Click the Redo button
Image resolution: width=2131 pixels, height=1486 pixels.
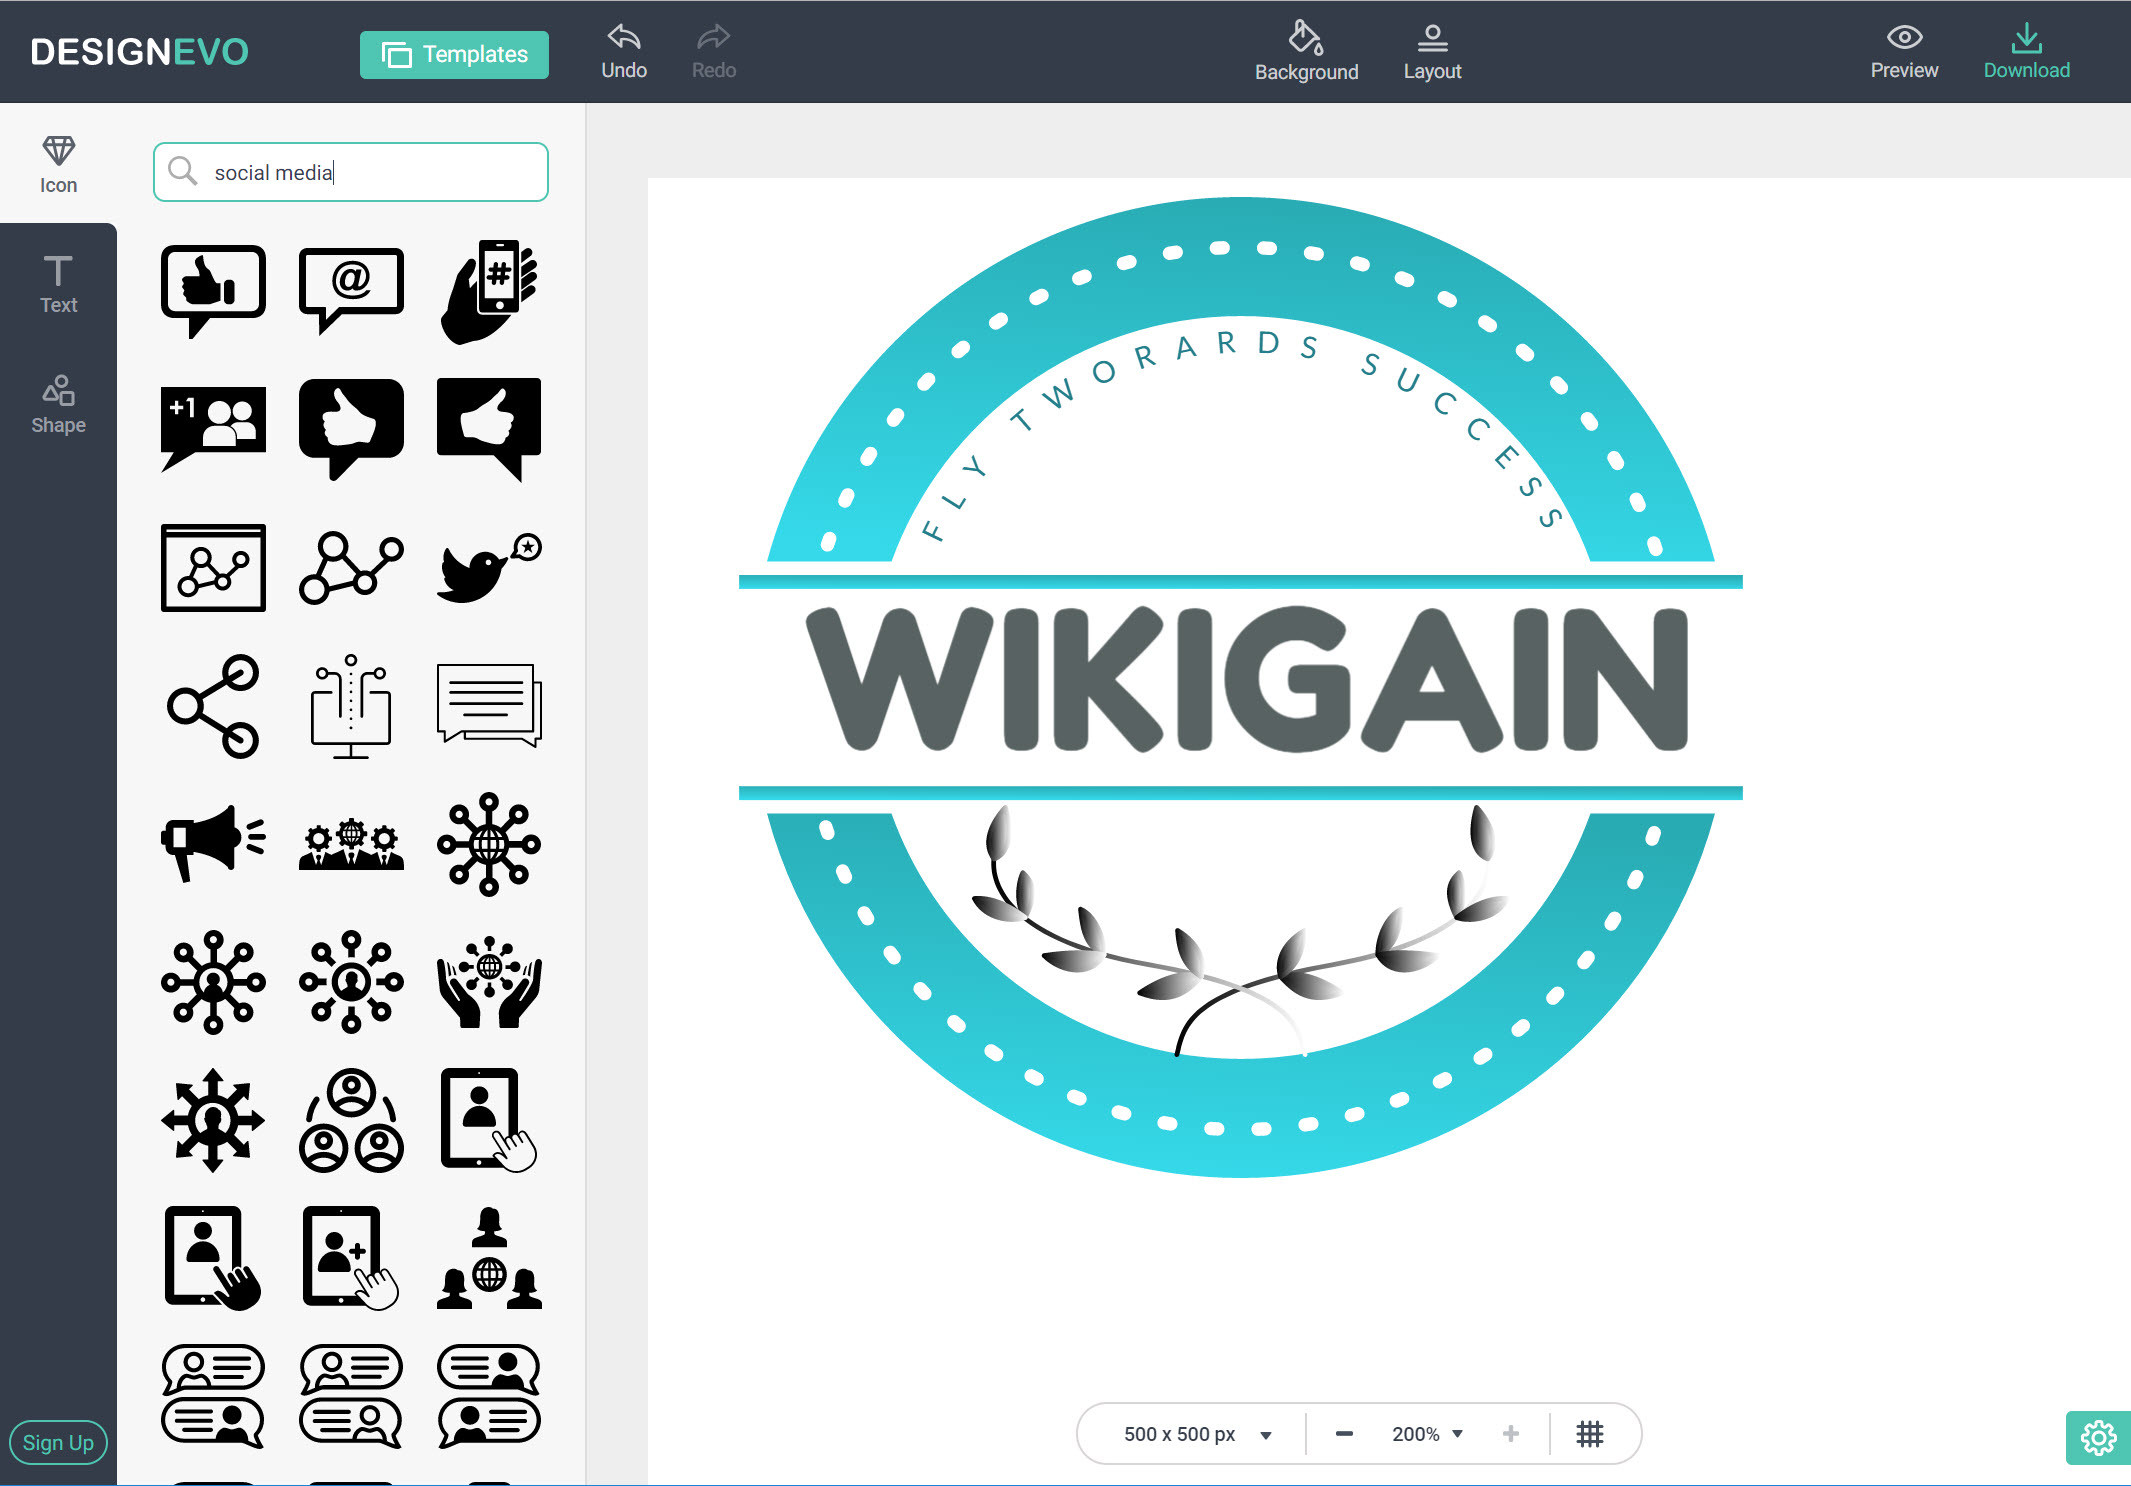pos(714,52)
